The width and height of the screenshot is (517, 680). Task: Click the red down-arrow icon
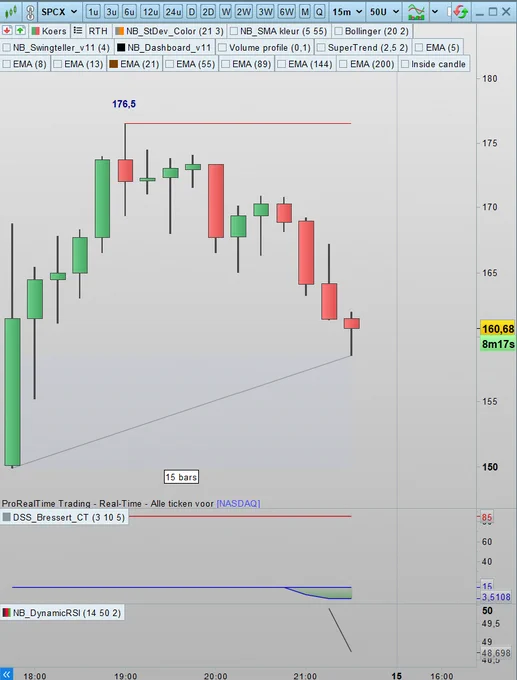pyautogui.click(x=7, y=31)
